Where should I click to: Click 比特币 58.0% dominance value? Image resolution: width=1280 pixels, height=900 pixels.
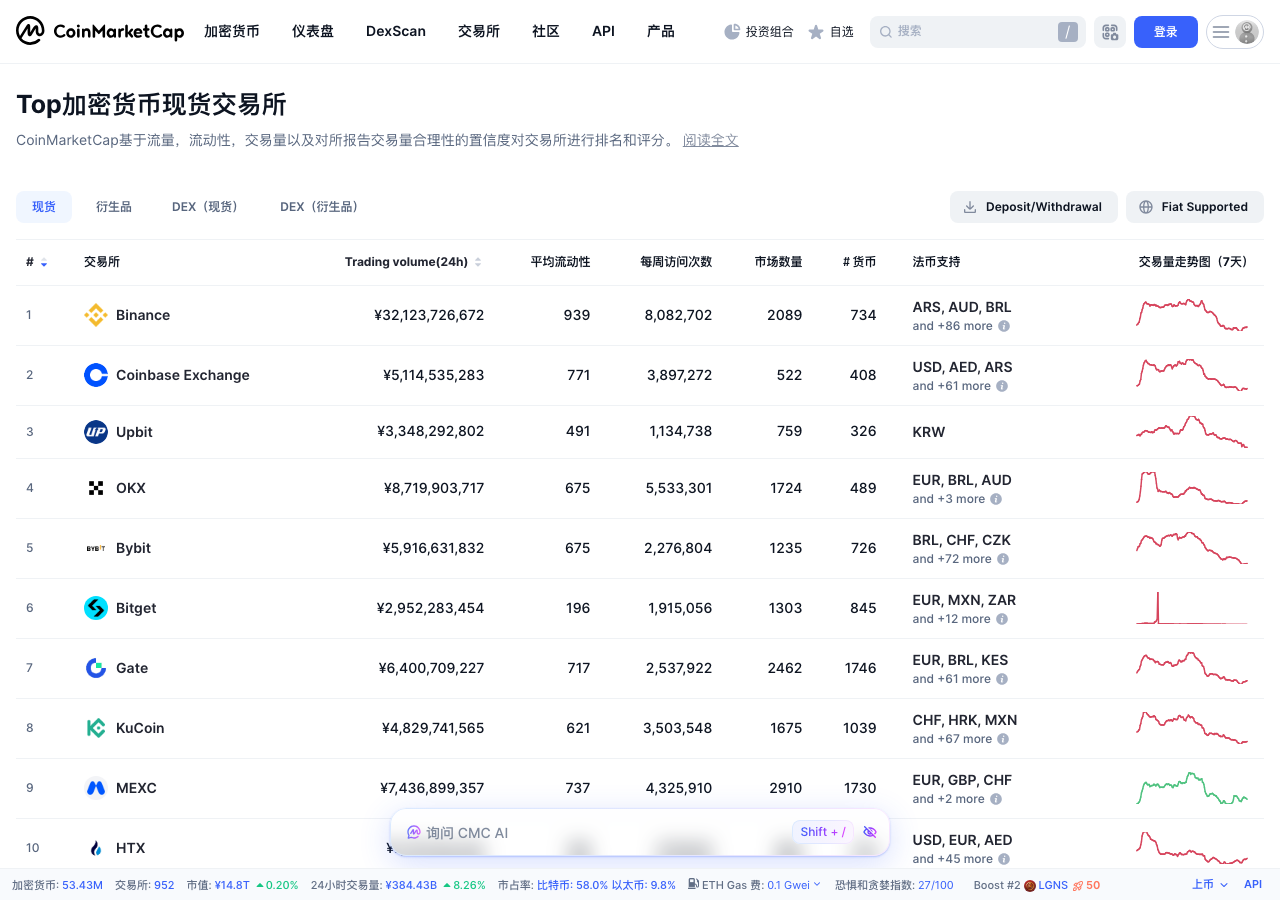[x=573, y=885]
